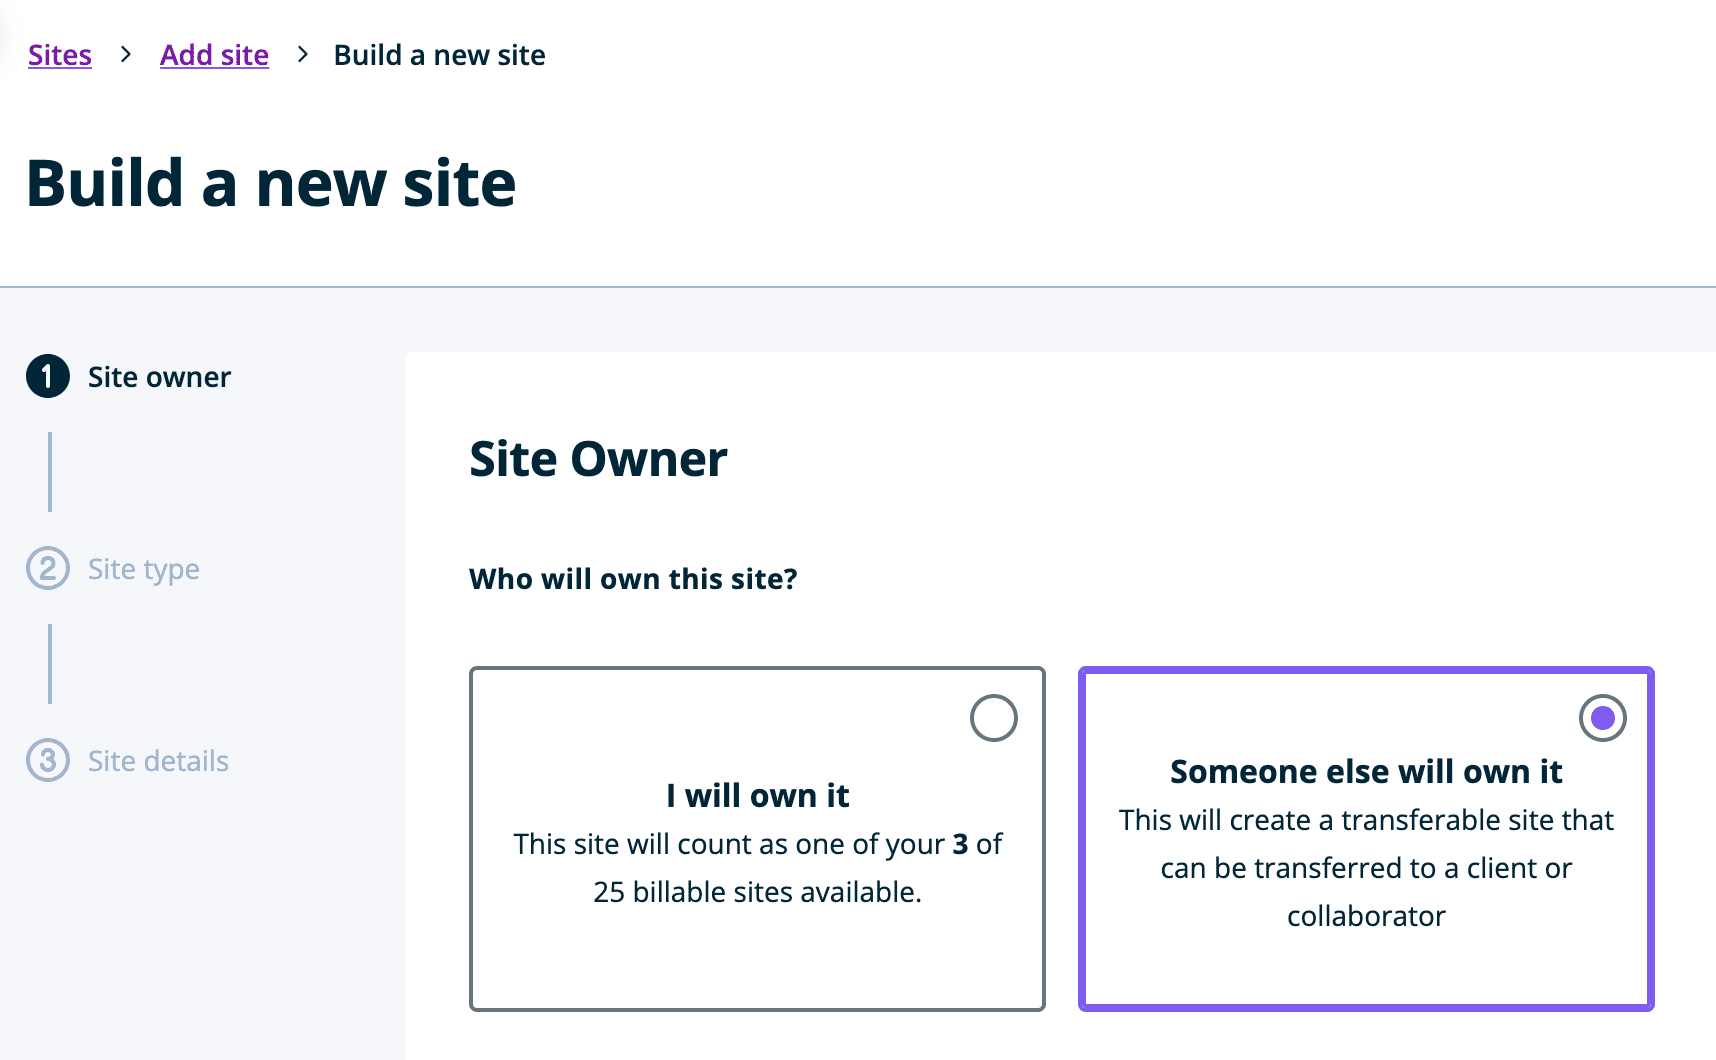This screenshot has width=1716, height=1060.
Task: Select the "Someone else will own it" radio button
Action: pos(1602,718)
